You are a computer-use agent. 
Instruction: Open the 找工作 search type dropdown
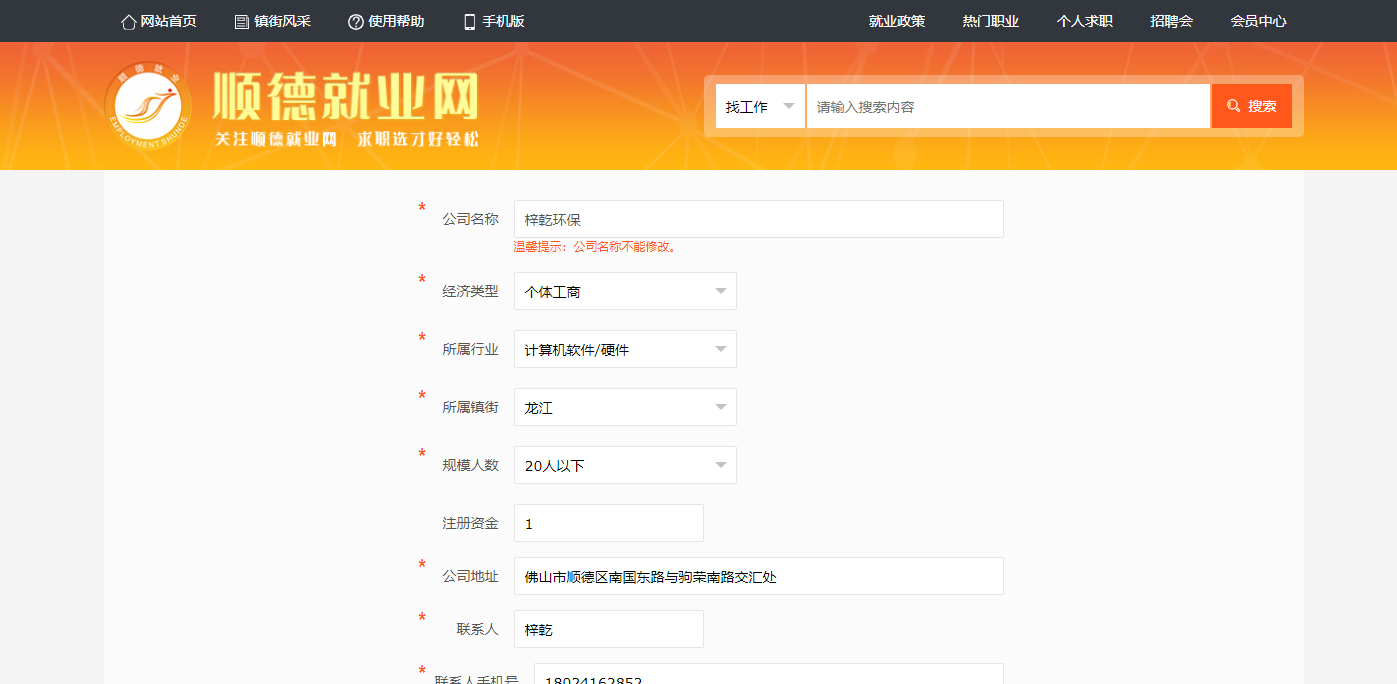(760, 106)
